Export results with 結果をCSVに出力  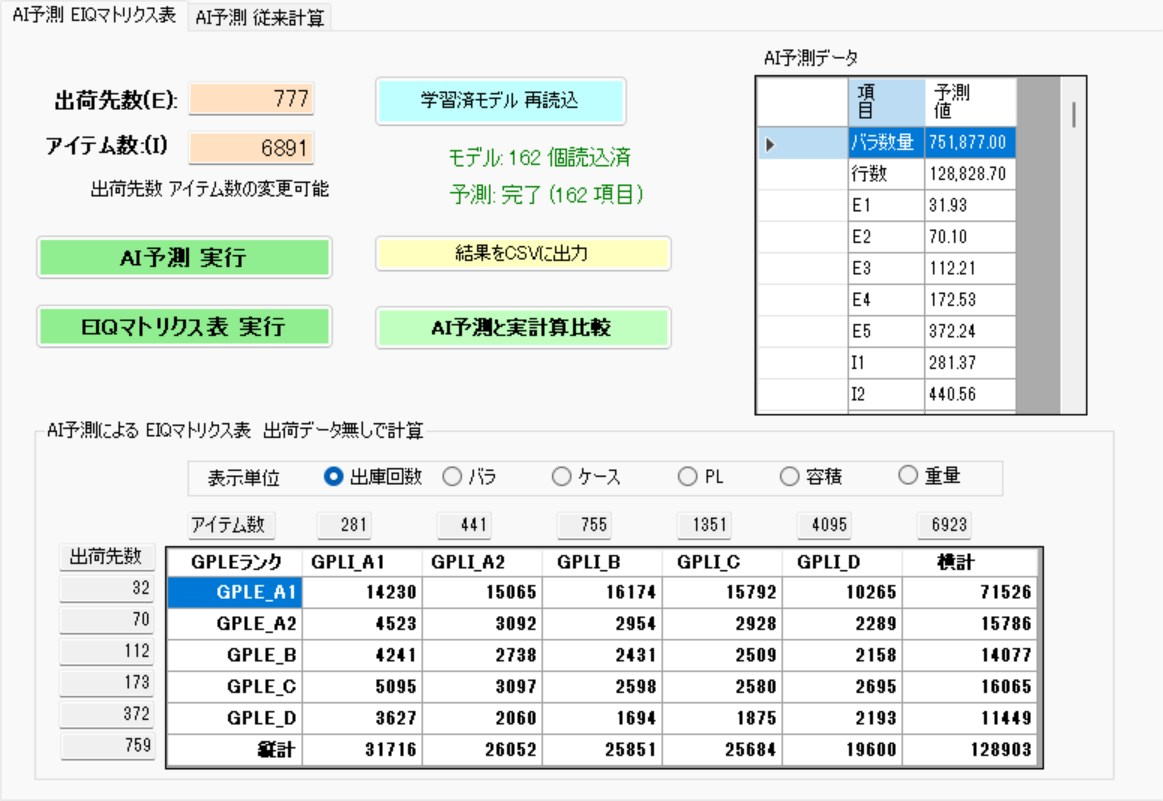click(523, 254)
